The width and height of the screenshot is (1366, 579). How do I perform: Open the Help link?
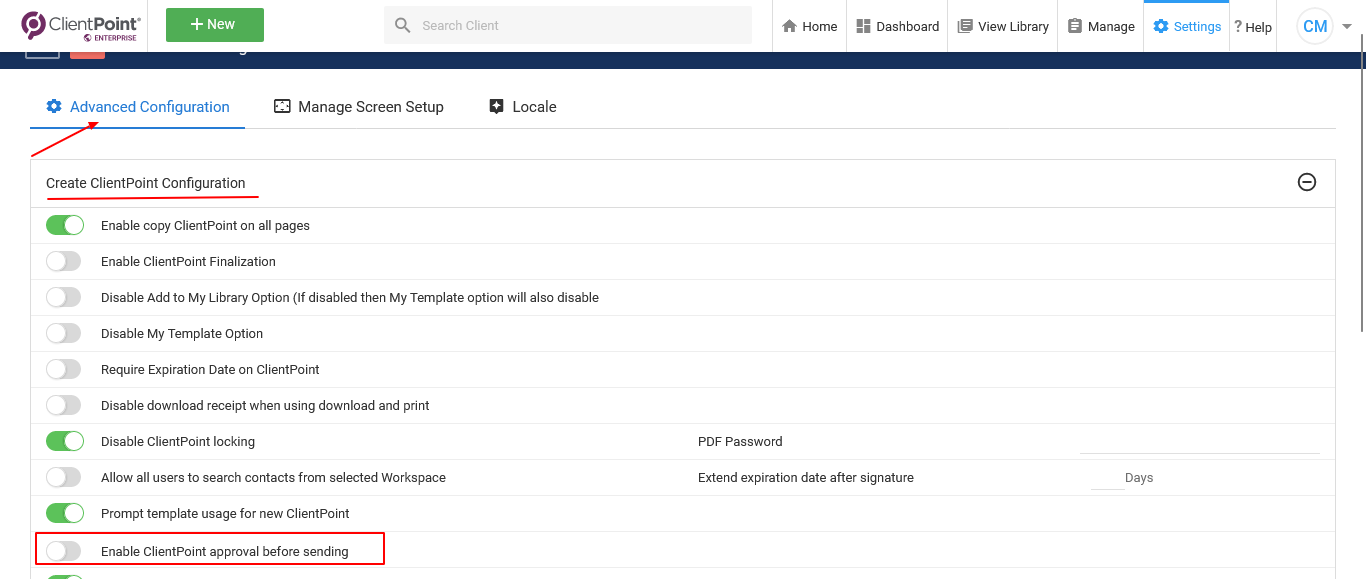1253,27
